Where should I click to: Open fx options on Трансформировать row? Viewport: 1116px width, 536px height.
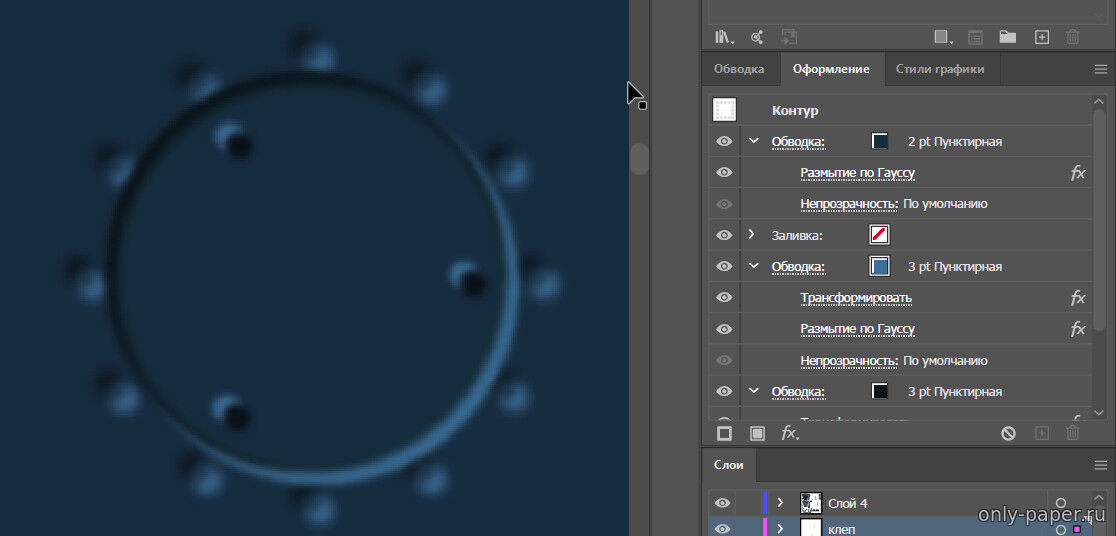pos(1077,298)
